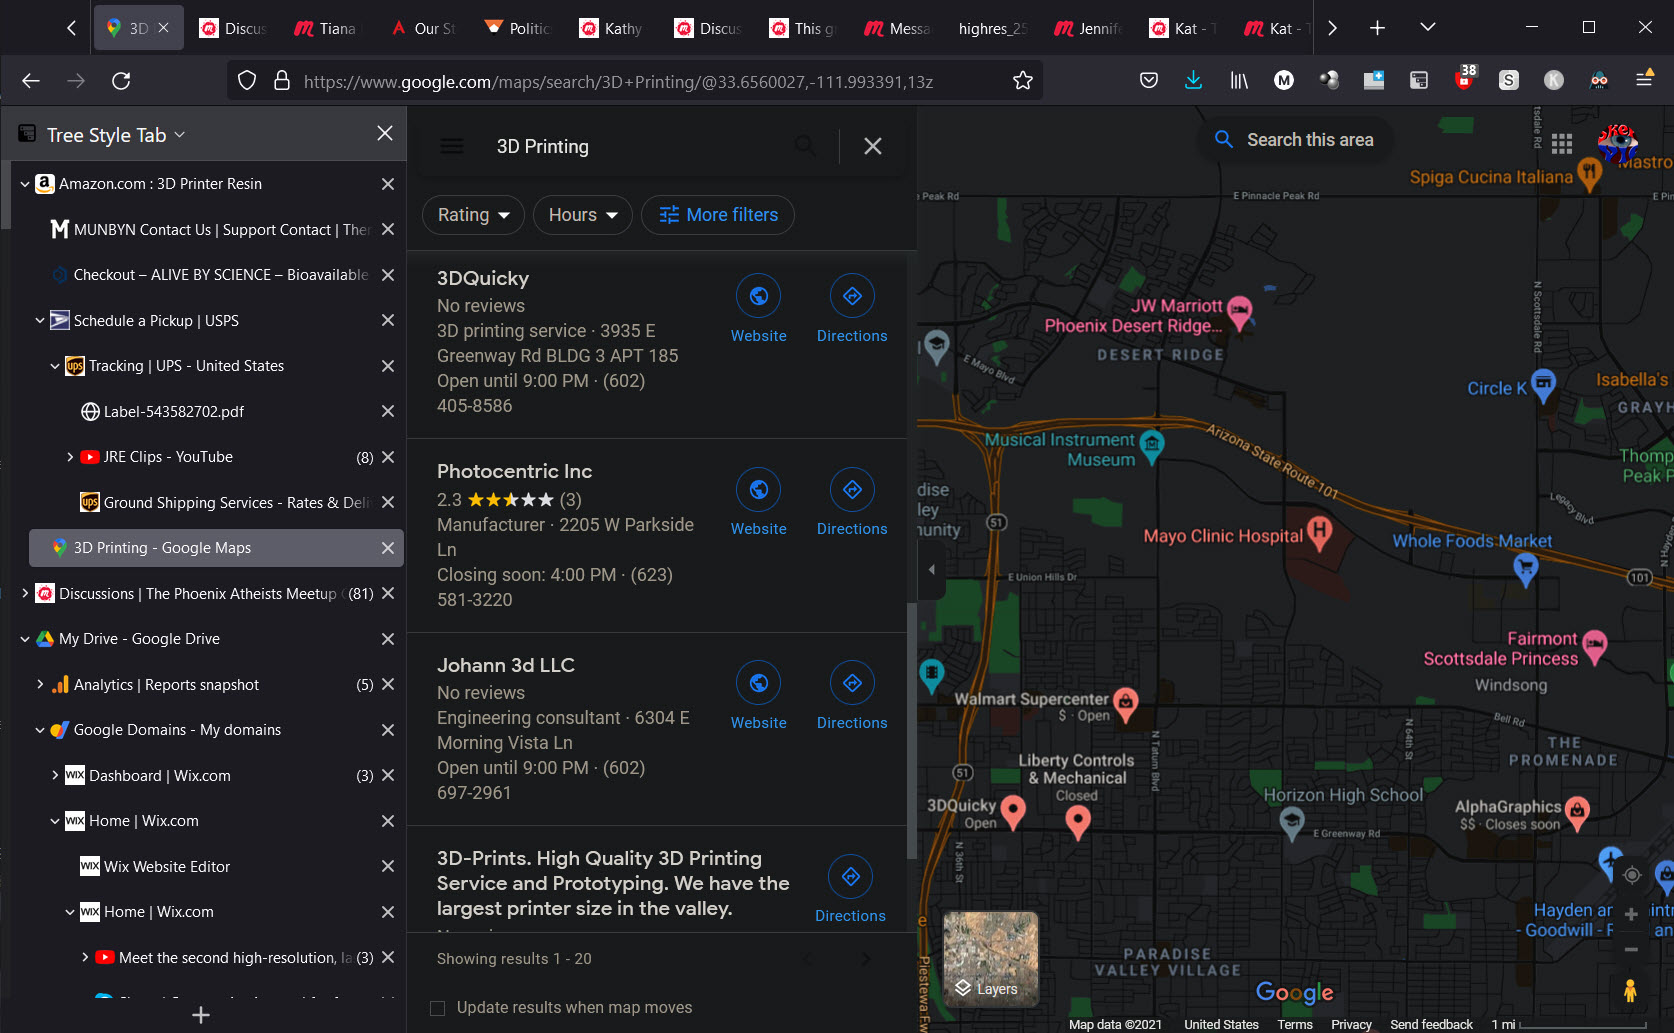Collapse the side panel arrow
1674x1033 pixels.
(931, 570)
